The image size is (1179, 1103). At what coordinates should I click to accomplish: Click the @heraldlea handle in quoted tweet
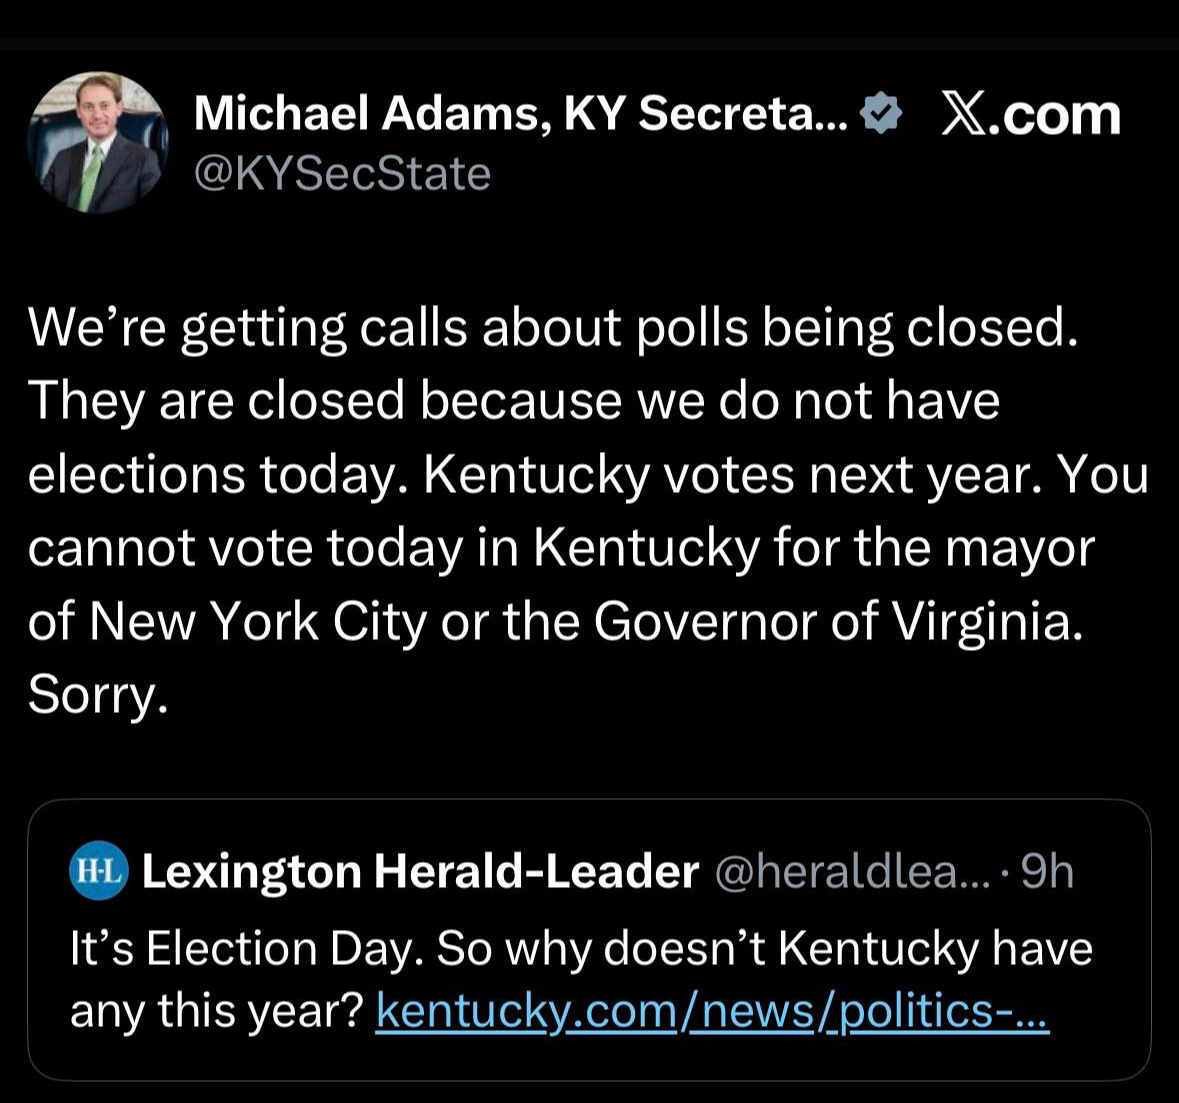point(852,871)
